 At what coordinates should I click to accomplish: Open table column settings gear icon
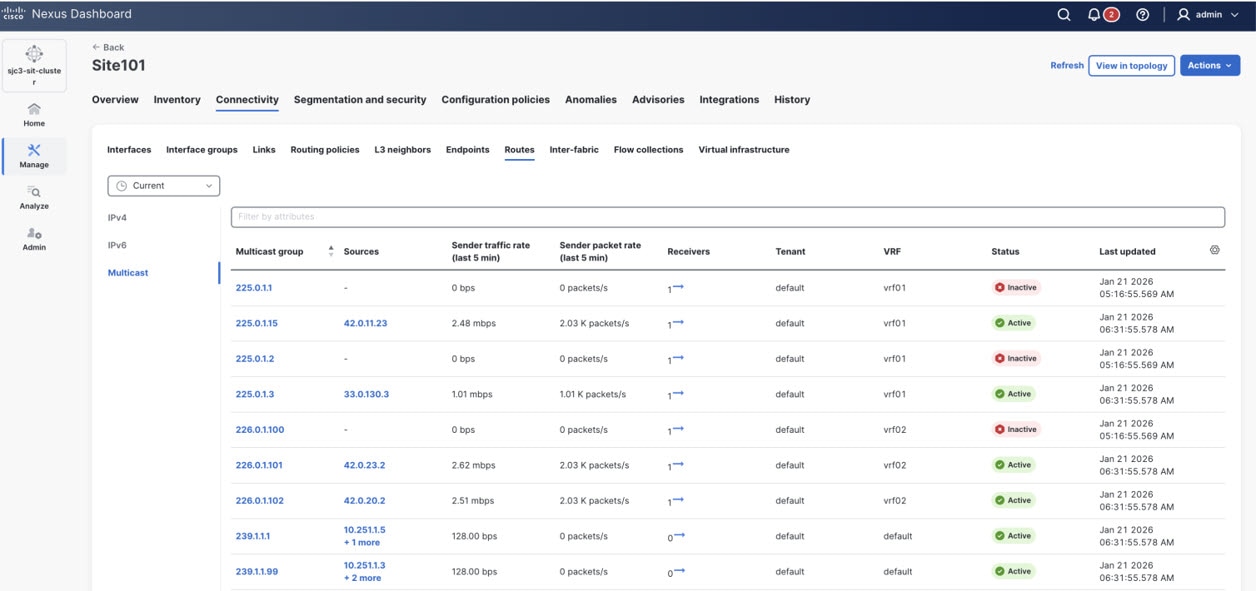click(x=1214, y=250)
